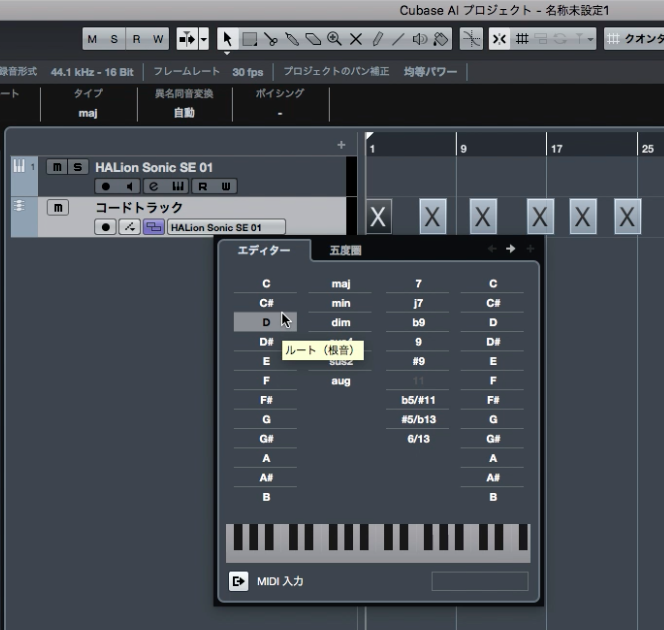Select the Line tool
The image size is (664, 630).
[x=398, y=39]
